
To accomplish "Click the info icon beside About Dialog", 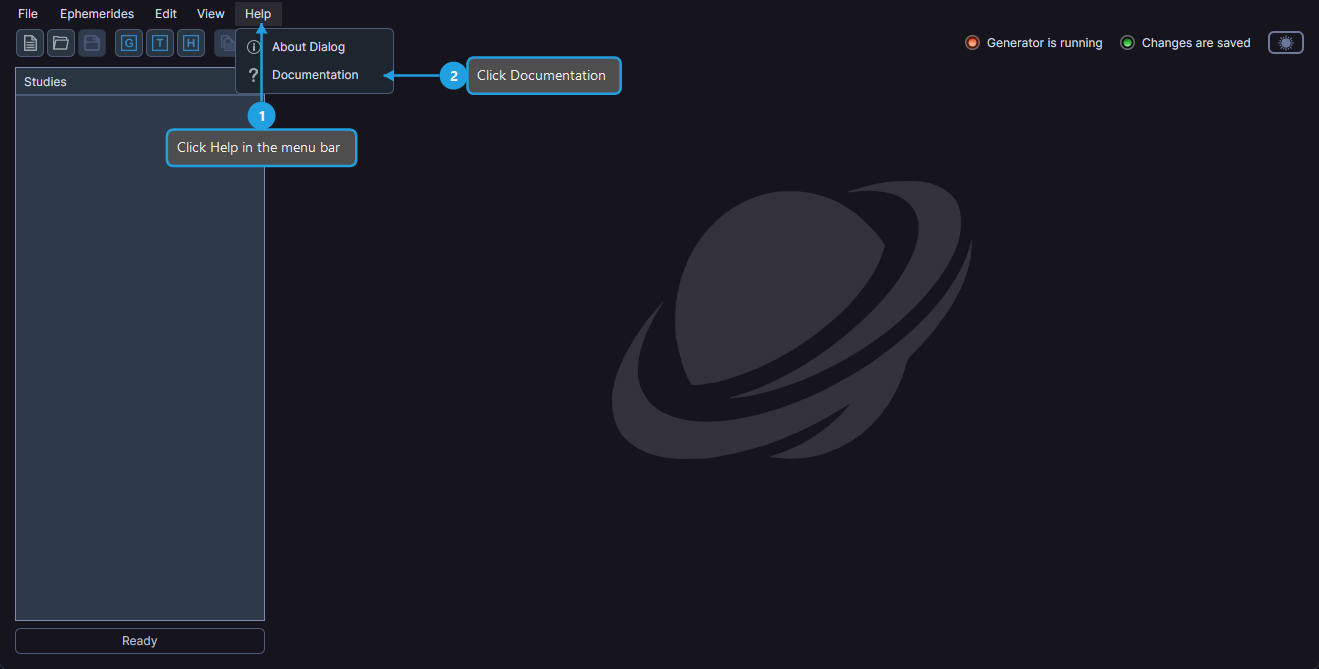I will coord(254,47).
